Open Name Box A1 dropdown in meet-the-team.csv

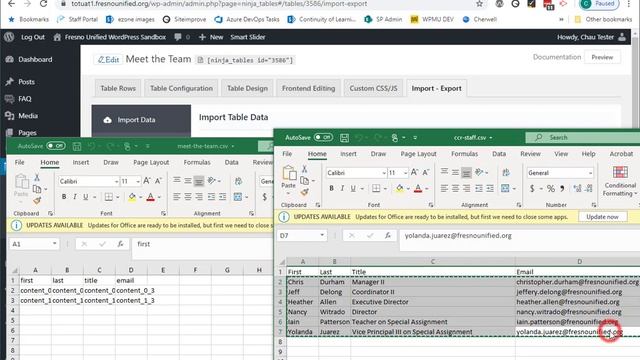pyautogui.click(x=54, y=244)
